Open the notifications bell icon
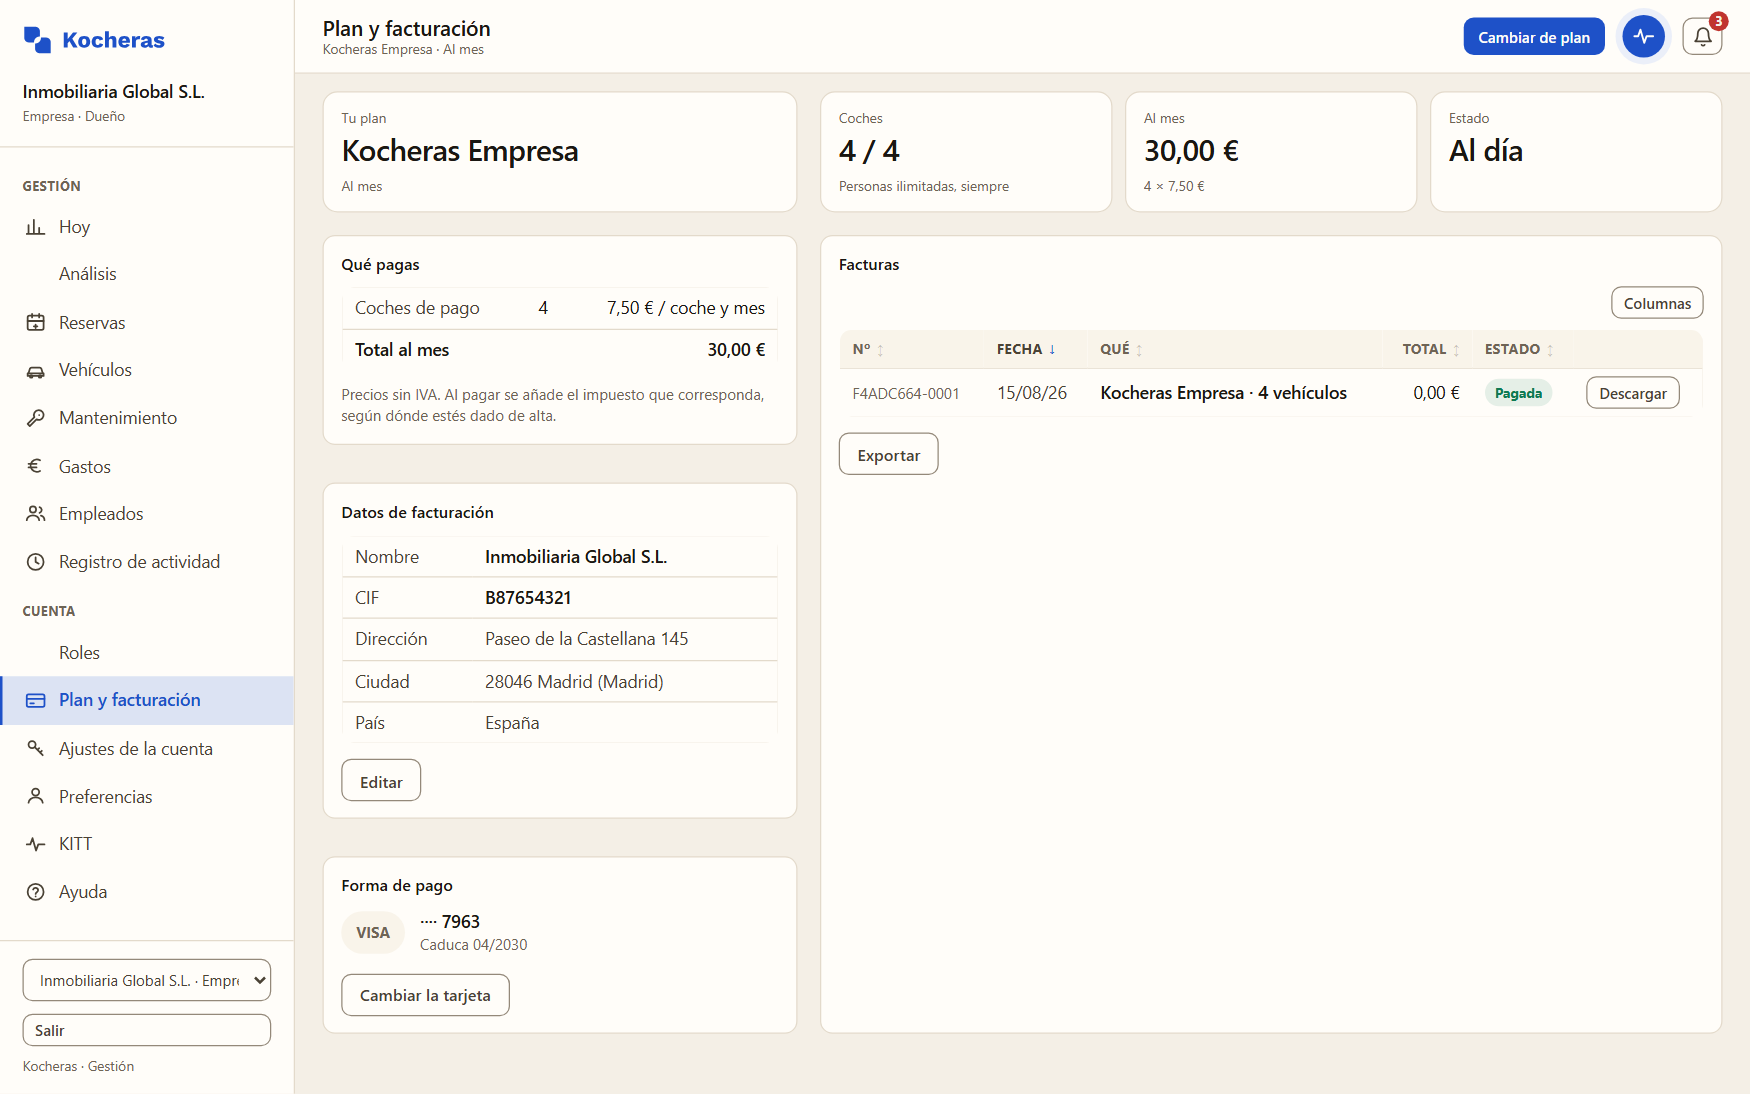Image resolution: width=1750 pixels, height=1094 pixels. coord(1702,37)
